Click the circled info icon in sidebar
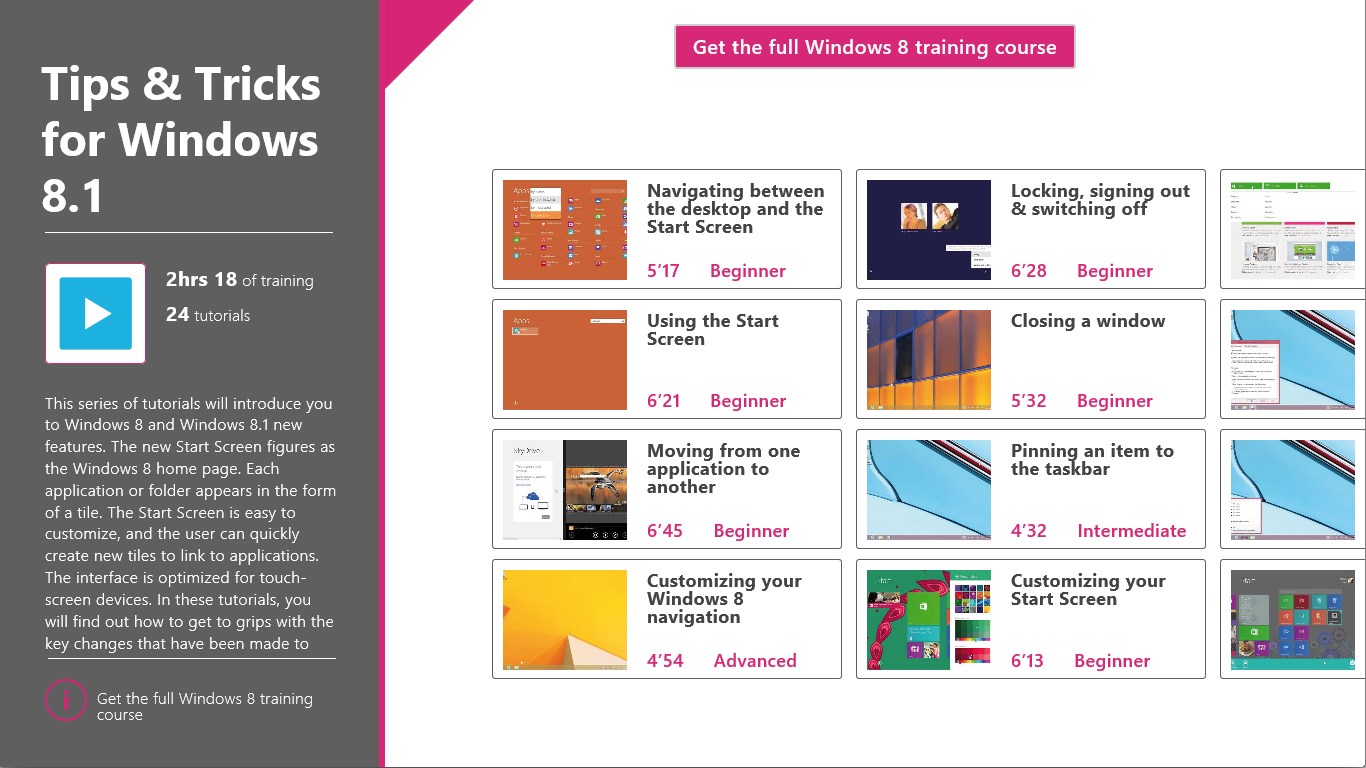 click(x=65, y=700)
